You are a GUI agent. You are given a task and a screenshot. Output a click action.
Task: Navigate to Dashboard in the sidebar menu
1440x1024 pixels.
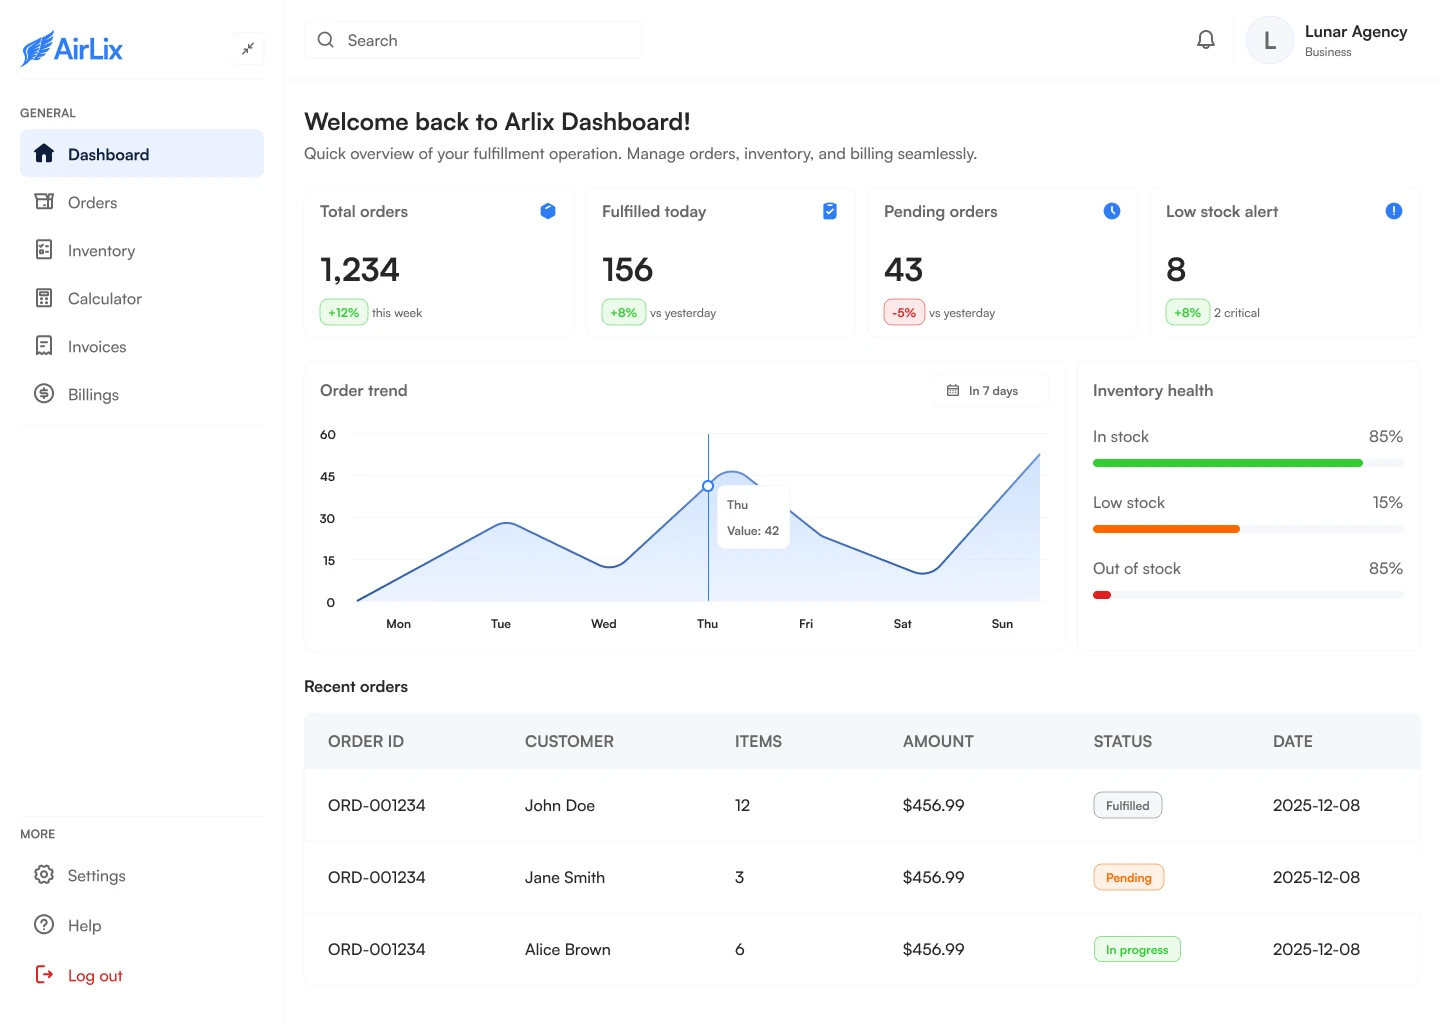(x=108, y=154)
